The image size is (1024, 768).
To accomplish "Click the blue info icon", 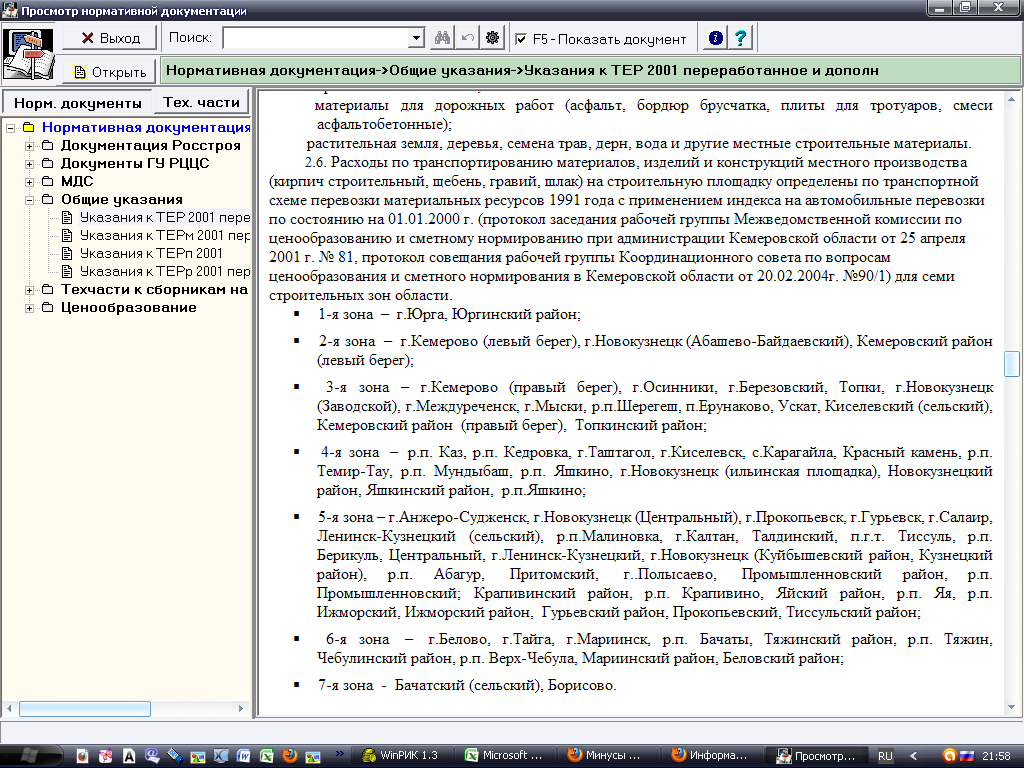I will [715, 39].
